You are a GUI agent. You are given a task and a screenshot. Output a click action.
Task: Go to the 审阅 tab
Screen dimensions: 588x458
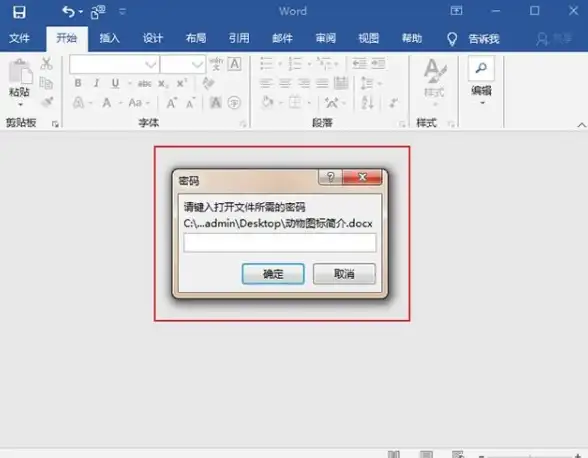pyautogui.click(x=326, y=38)
